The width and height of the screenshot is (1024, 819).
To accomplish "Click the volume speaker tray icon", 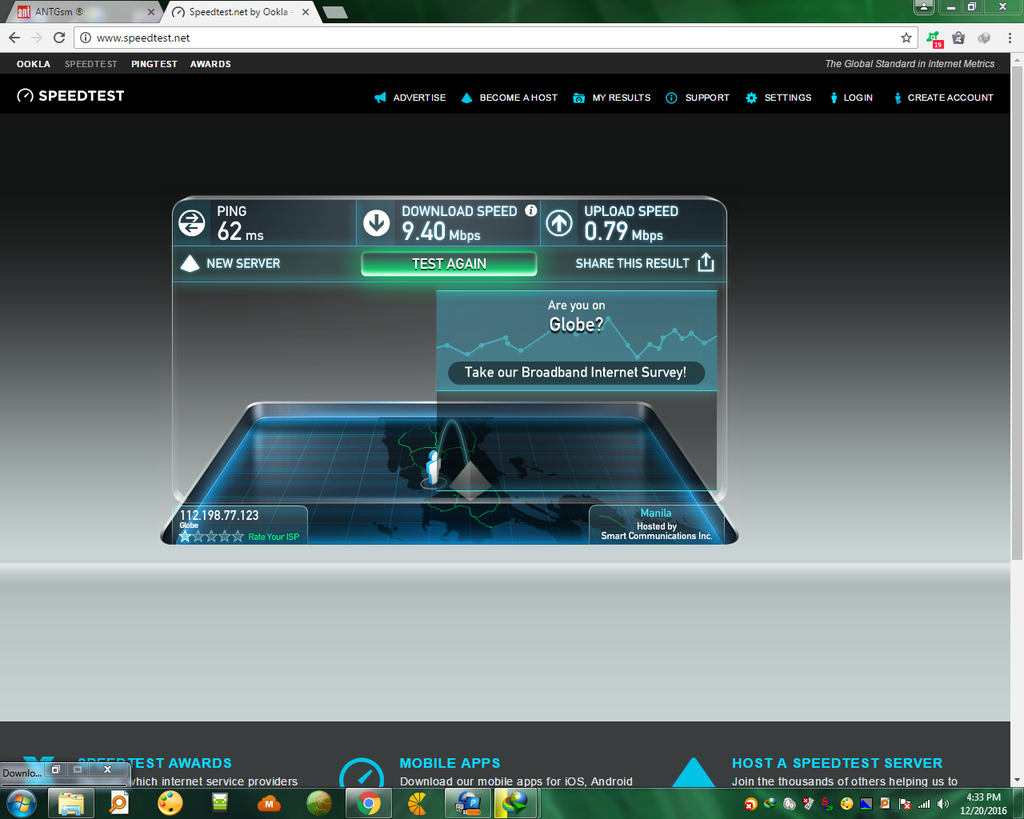I will 942,803.
